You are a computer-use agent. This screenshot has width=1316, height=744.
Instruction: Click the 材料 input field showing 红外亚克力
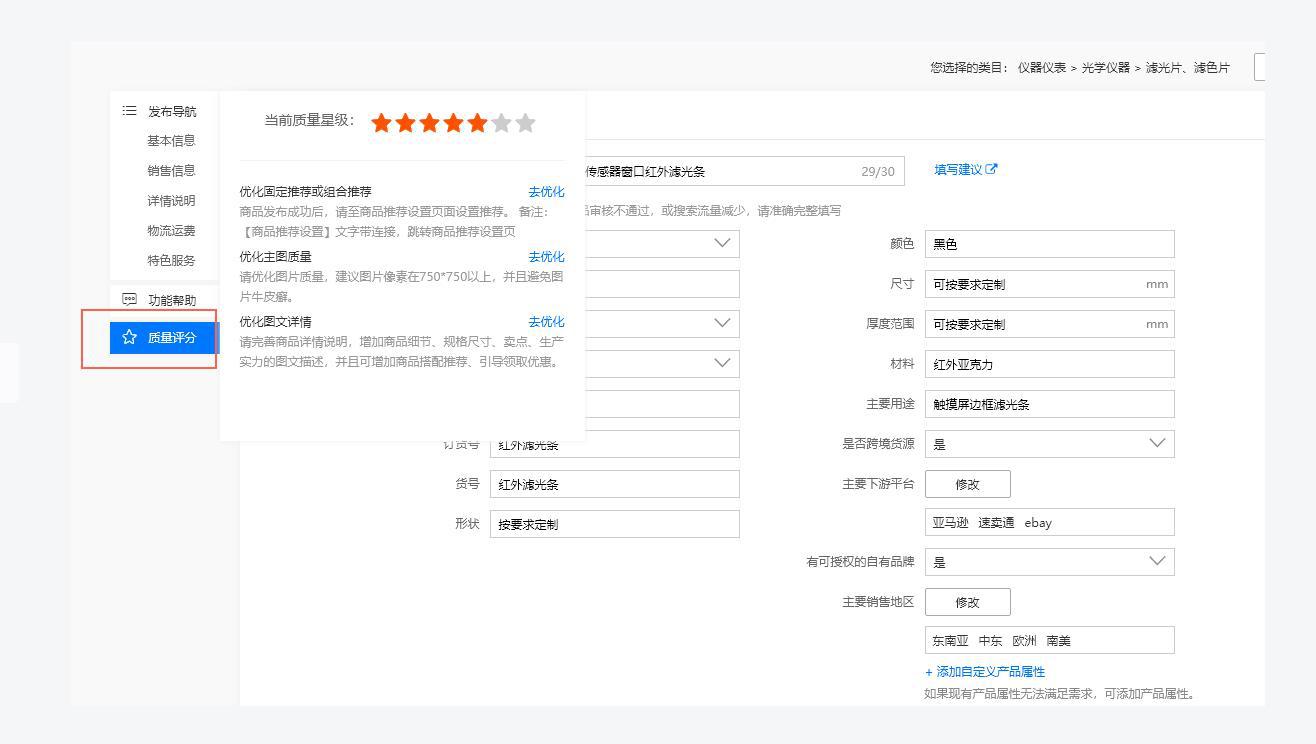[x=1049, y=363]
